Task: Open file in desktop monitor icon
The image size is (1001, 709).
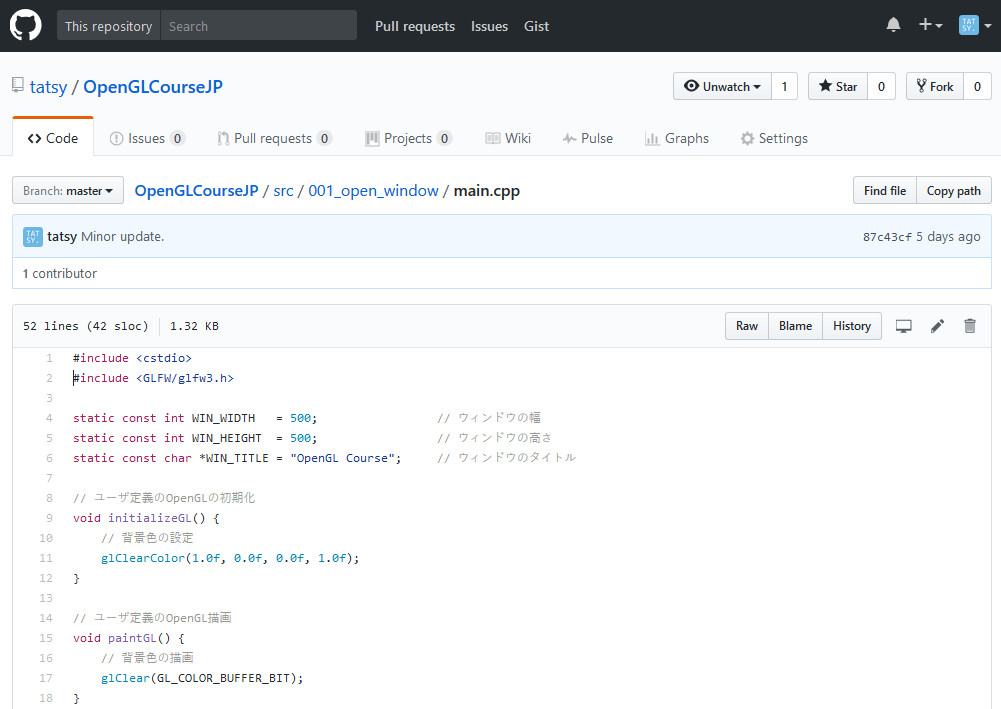Action: [x=904, y=326]
